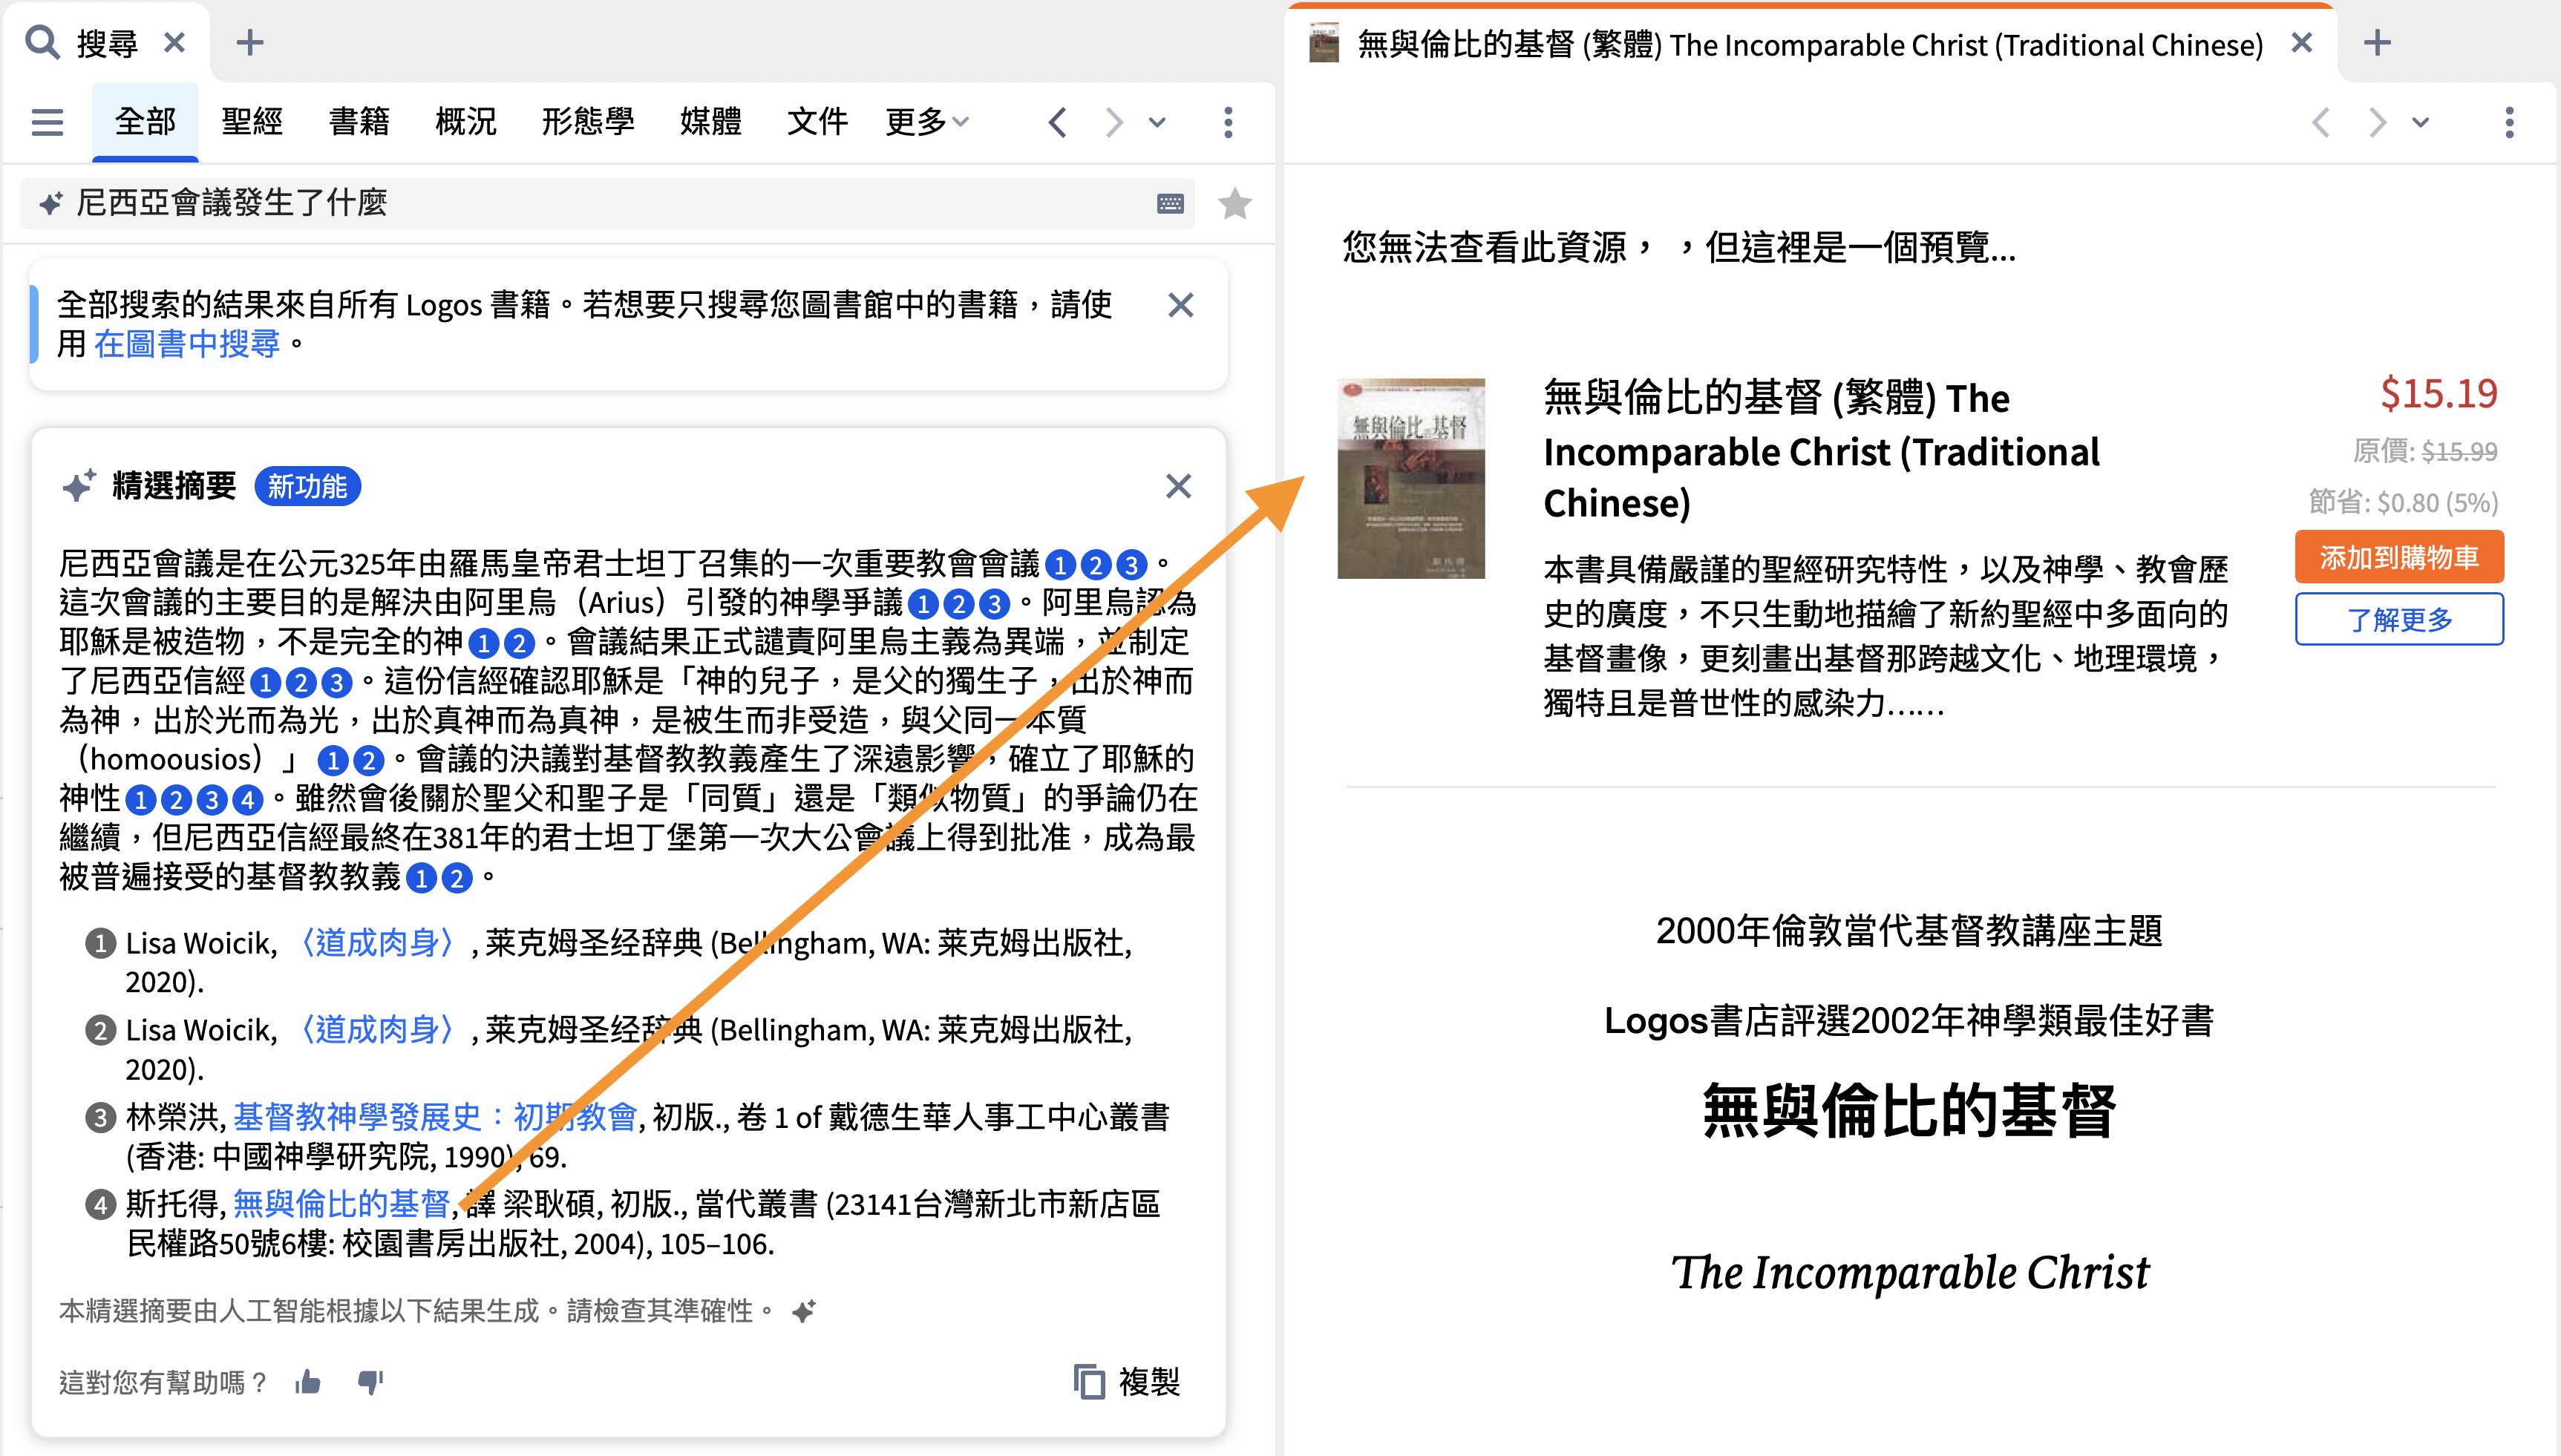Select the 全部 tab
Screen dimensions: 2561x1456
(x=145, y=122)
